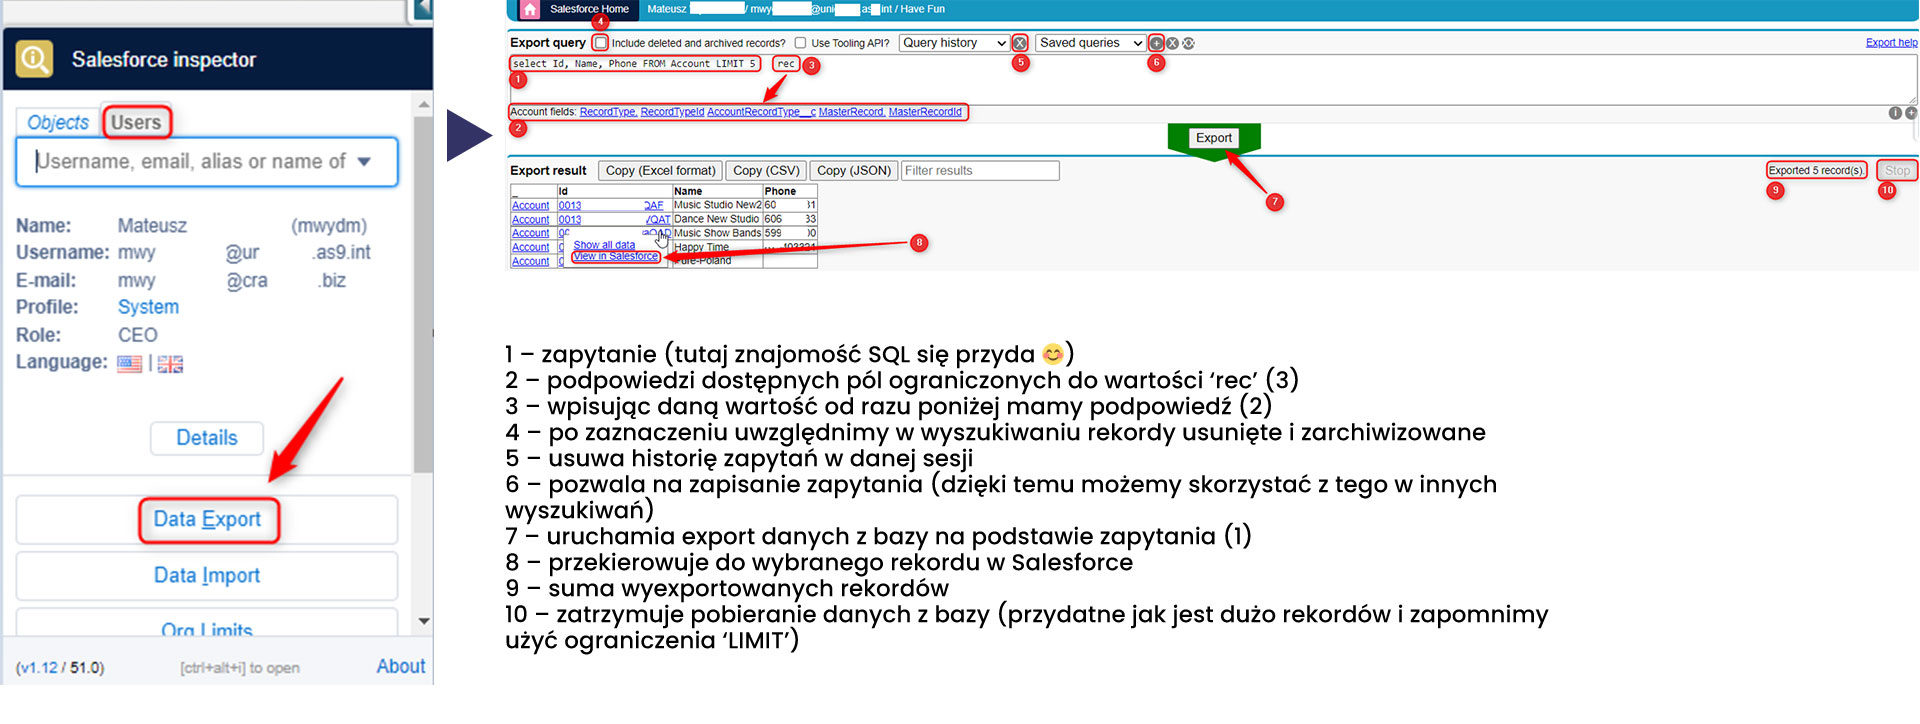Clear query history with X icon
This screenshot has height=724, width=1920.
tap(1019, 43)
